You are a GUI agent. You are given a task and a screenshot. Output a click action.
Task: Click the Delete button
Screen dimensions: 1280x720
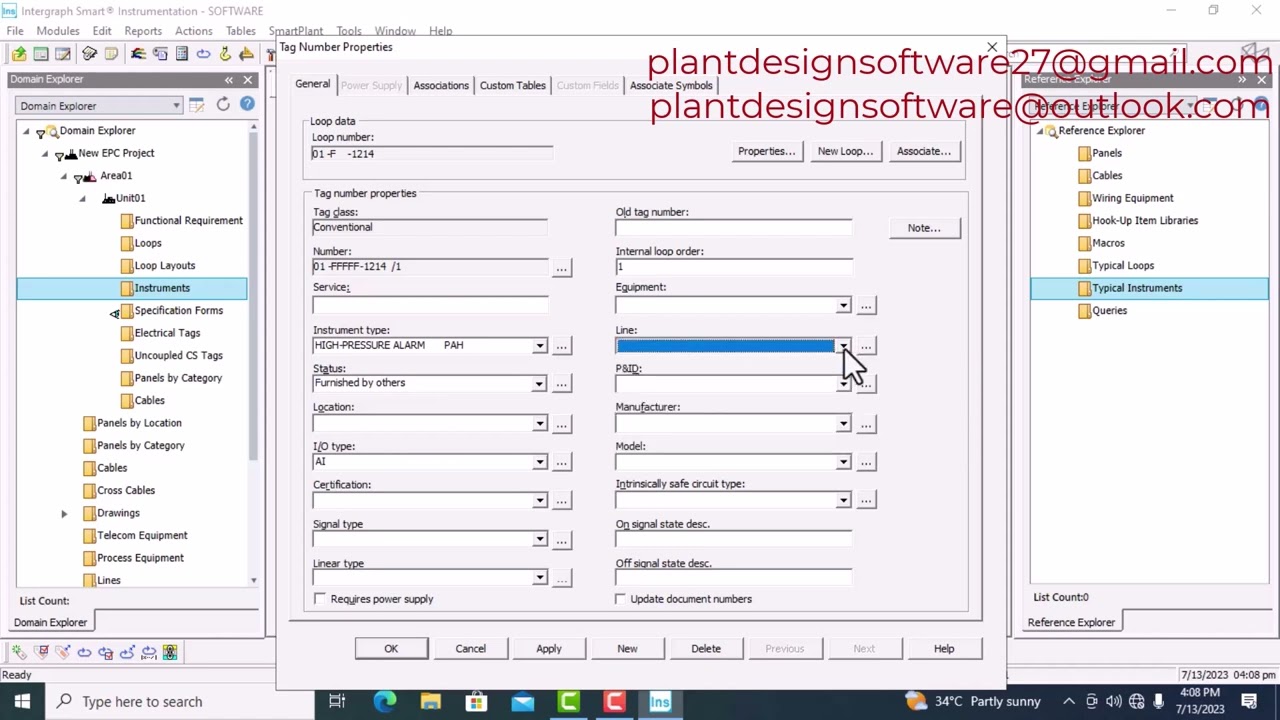(x=706, y=648)
